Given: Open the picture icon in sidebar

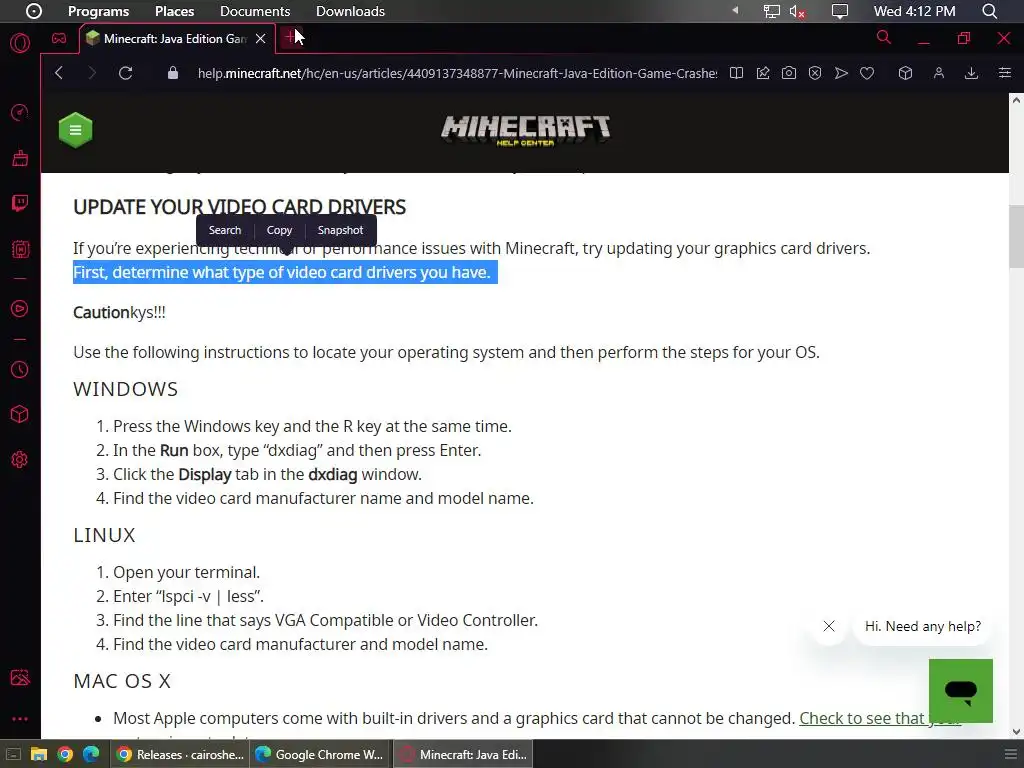Looking at the screenshot, I should coord(20,677).
